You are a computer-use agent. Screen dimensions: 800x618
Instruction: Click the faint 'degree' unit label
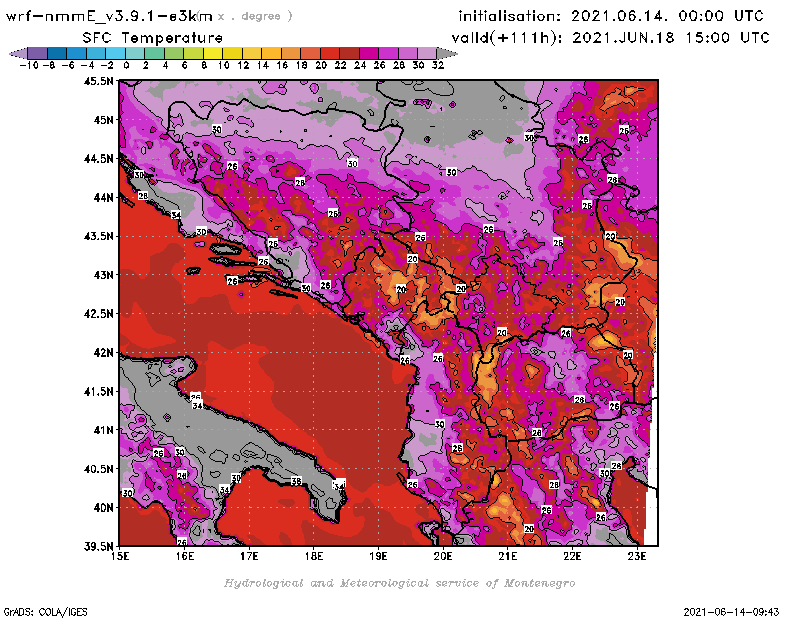261,16
